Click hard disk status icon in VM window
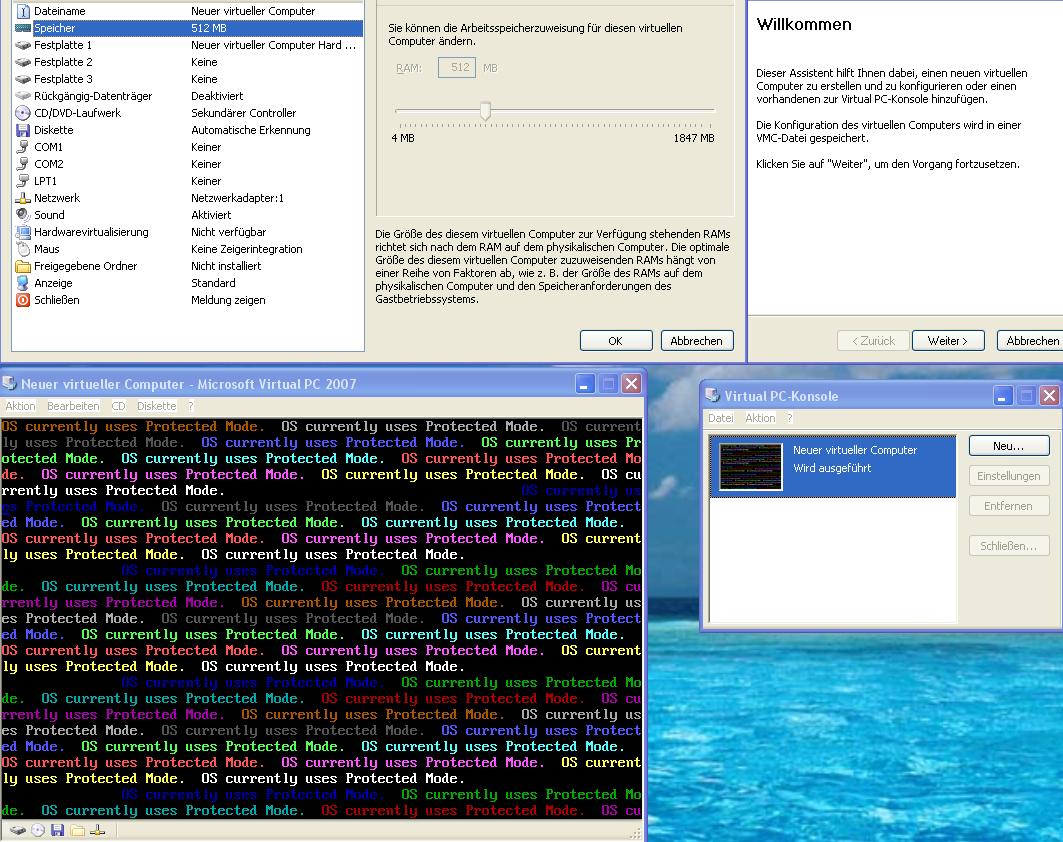This screenshot has height=842, width=1063. [x=18, y=830]
